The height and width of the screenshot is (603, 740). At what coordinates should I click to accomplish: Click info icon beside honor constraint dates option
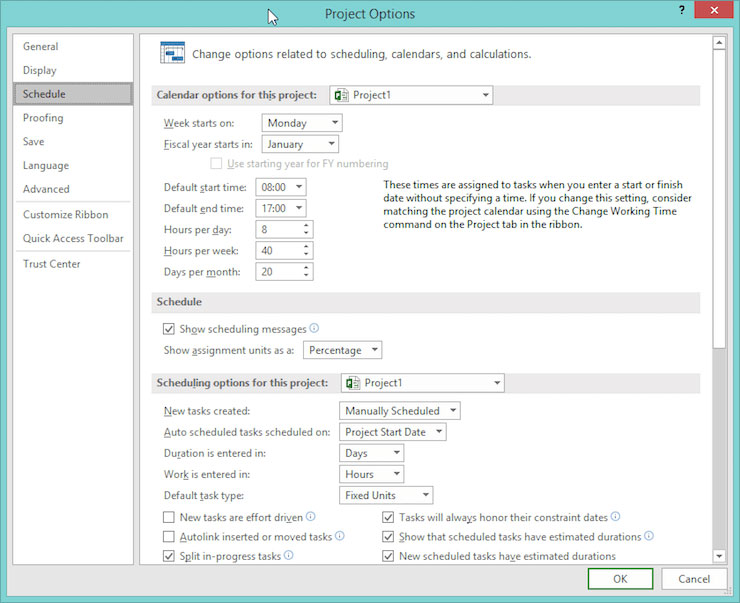(616, 517)
